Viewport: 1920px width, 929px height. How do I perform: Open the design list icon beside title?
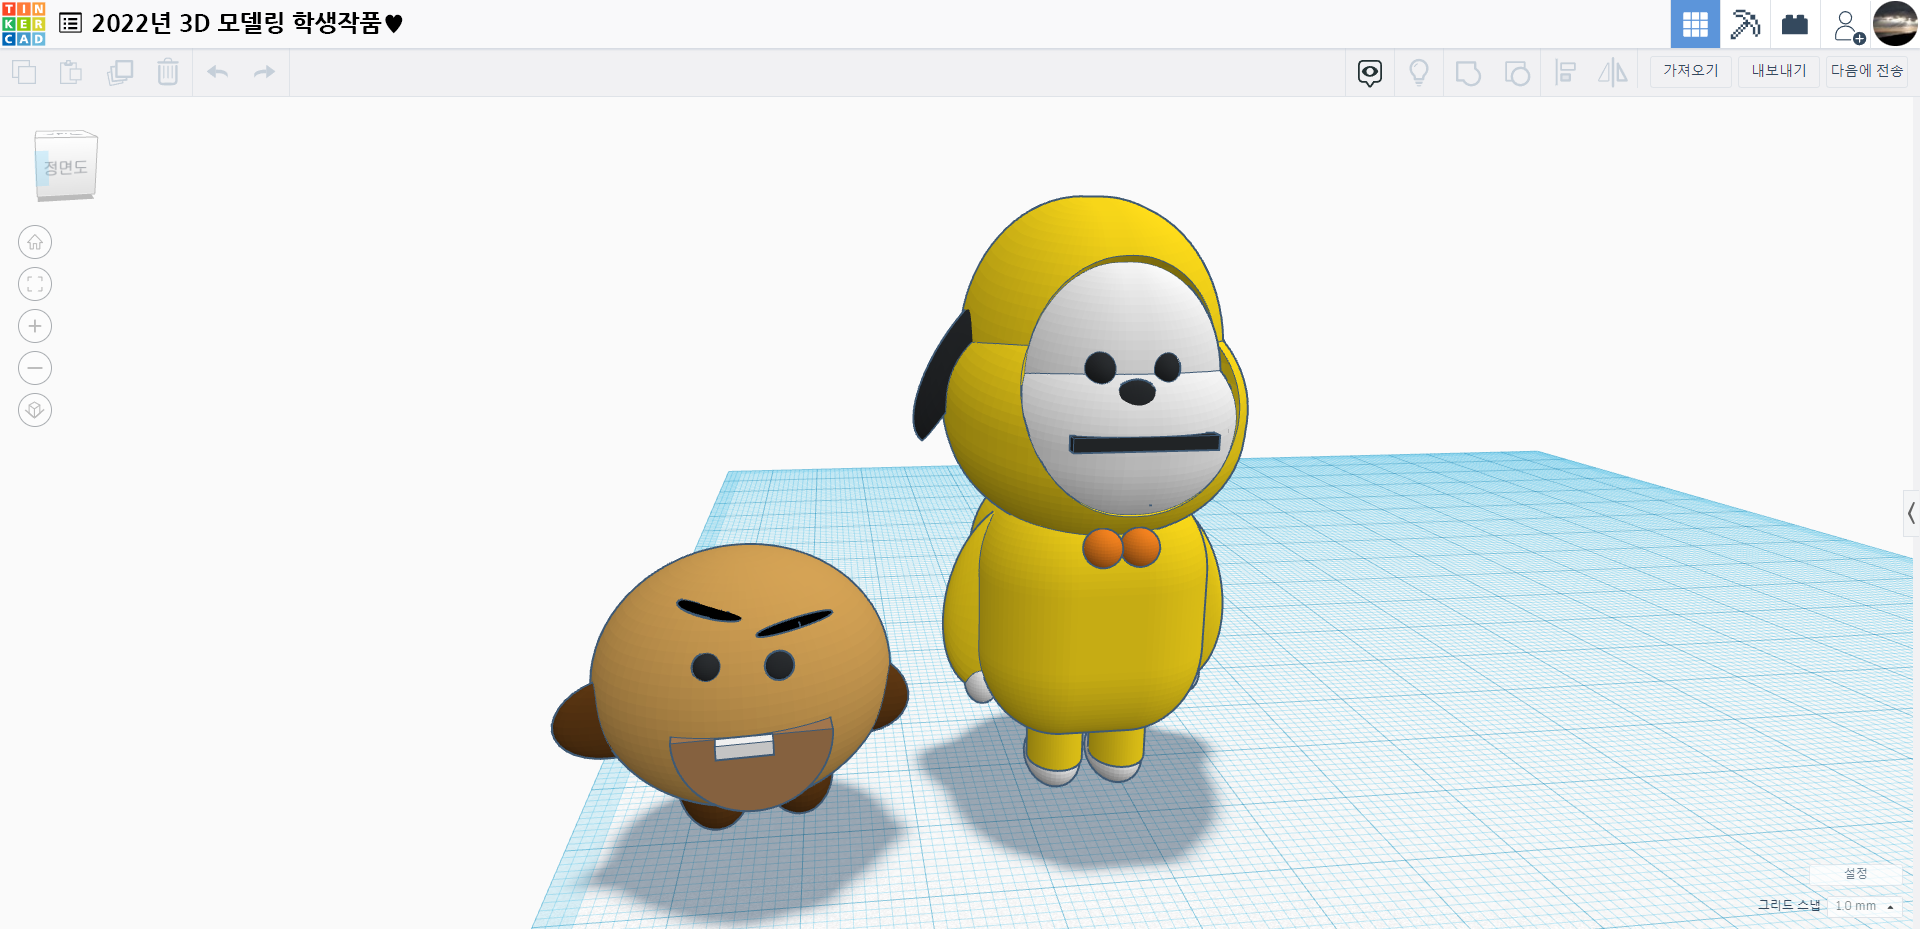pos(70,23)
